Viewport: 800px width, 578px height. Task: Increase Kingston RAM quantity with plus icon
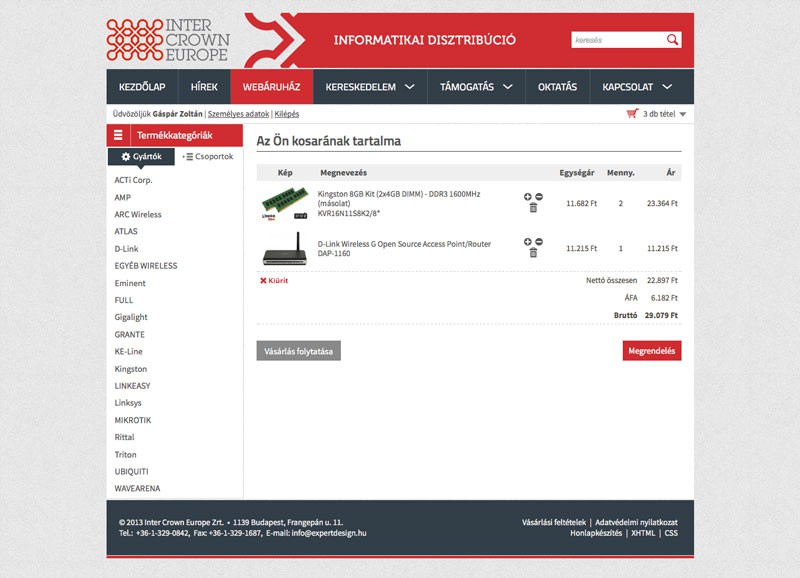pos(528,197)
